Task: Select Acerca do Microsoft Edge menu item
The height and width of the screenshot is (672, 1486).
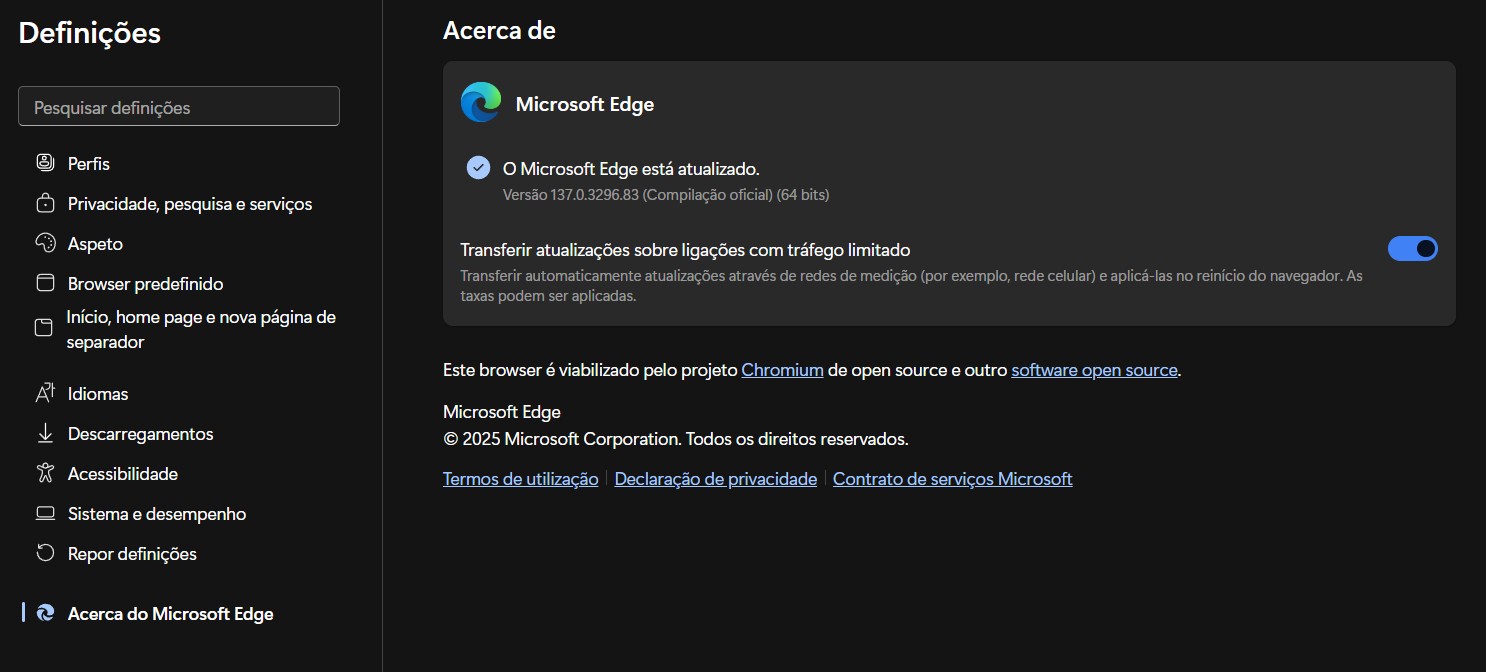Action: (170, 614)
